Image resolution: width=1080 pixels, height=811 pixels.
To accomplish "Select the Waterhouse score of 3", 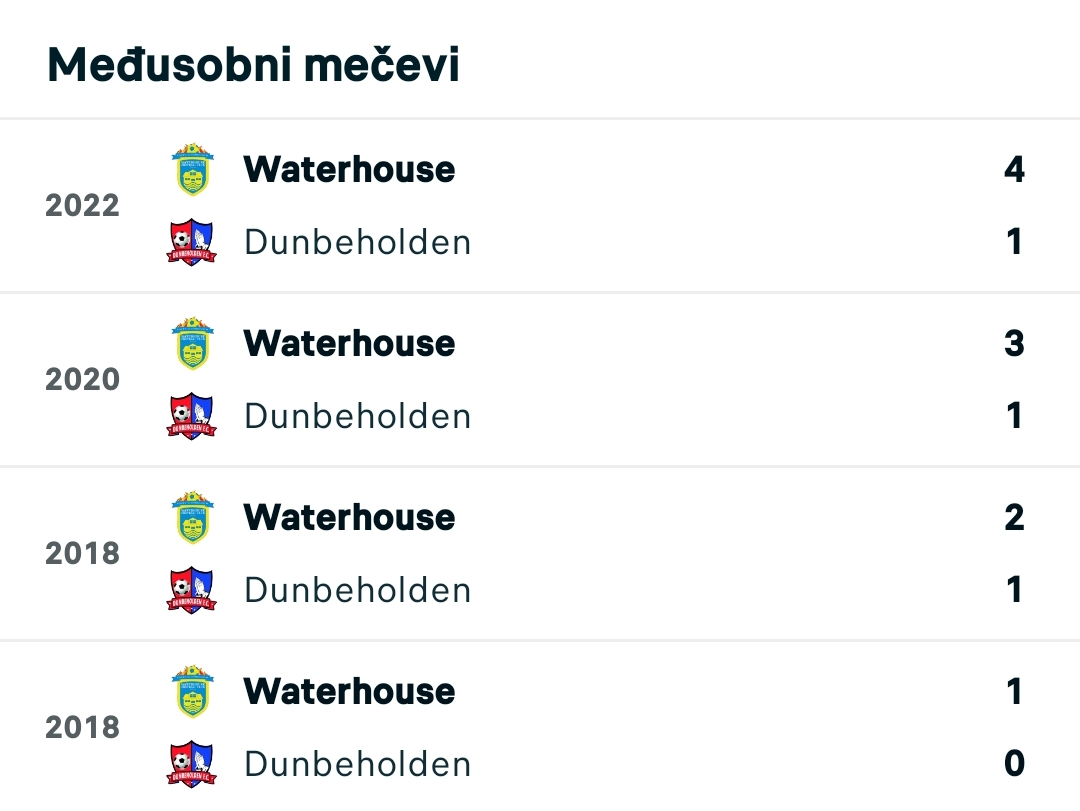I will (1014, 343).
